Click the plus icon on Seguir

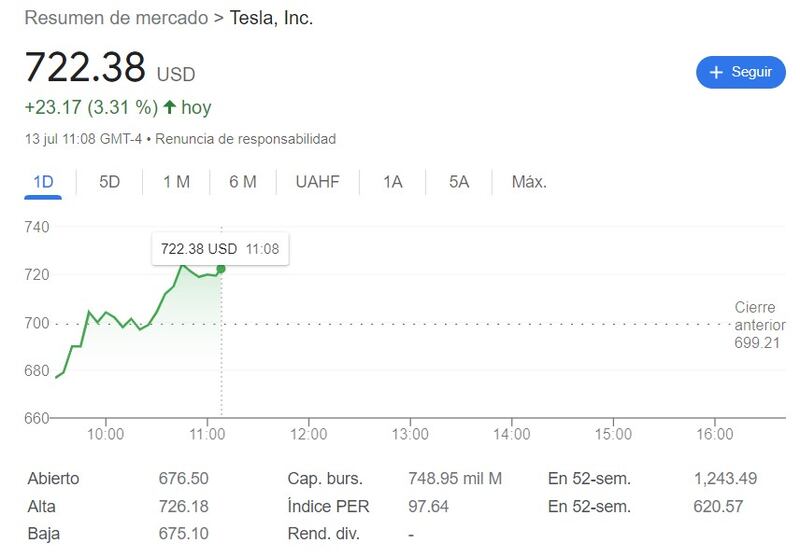click(x=716, y=72)
